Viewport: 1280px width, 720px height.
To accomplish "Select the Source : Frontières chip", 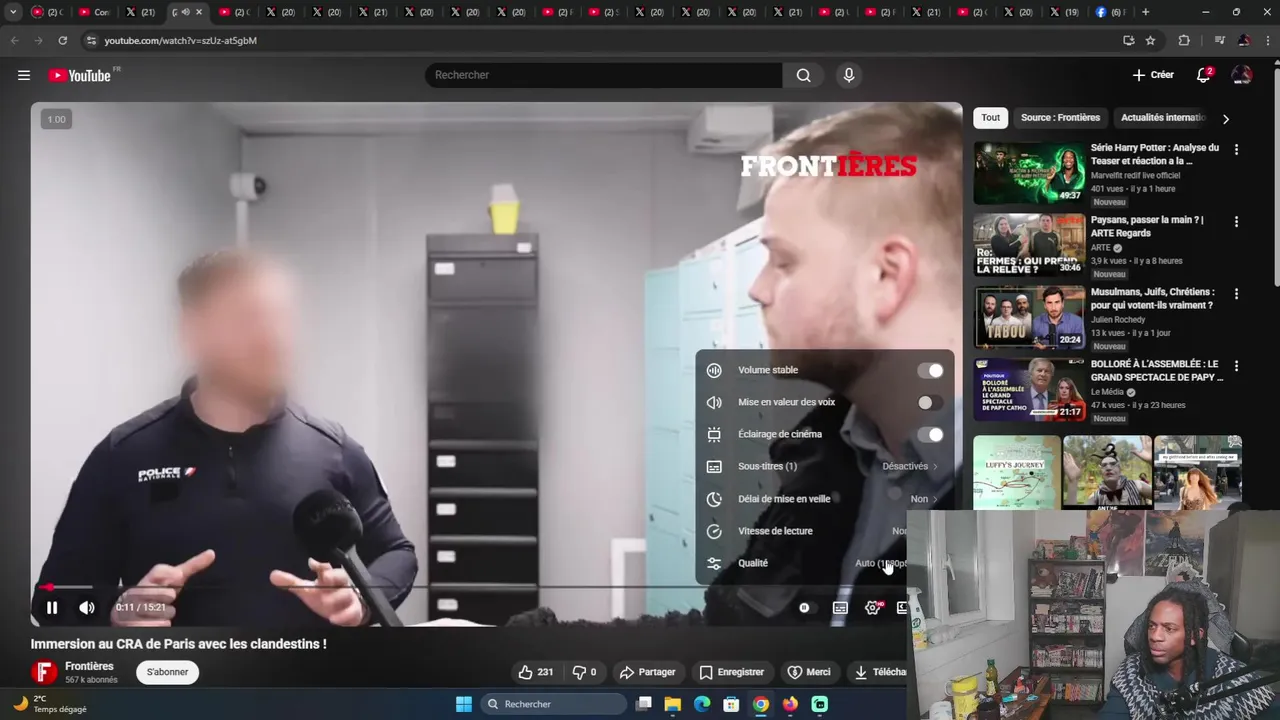I will coord(1060,118).
